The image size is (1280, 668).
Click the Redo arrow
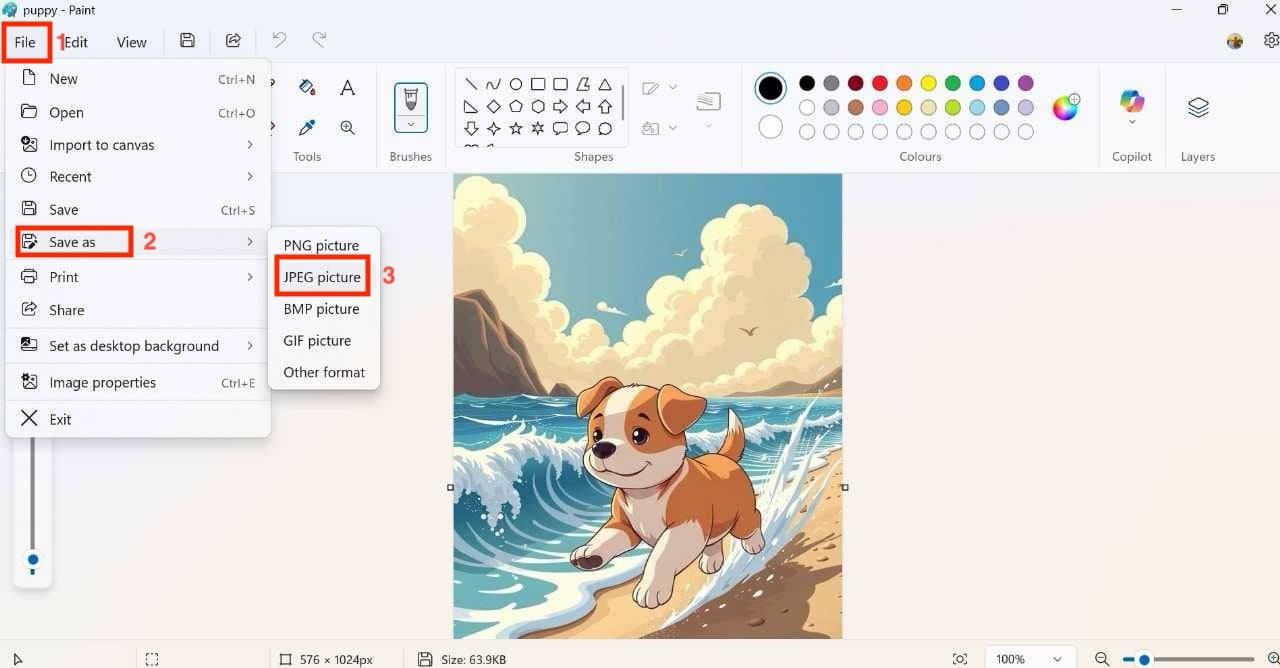(x=319, y=40)
